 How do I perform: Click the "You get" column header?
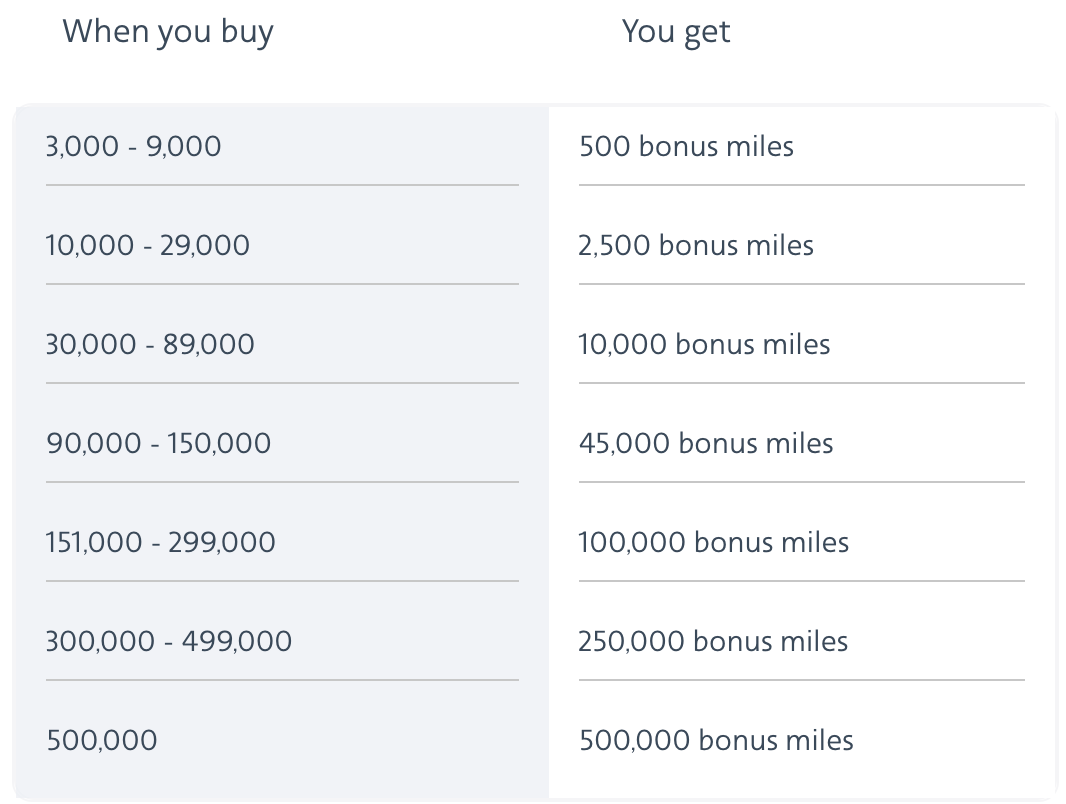tap(676, 32)
